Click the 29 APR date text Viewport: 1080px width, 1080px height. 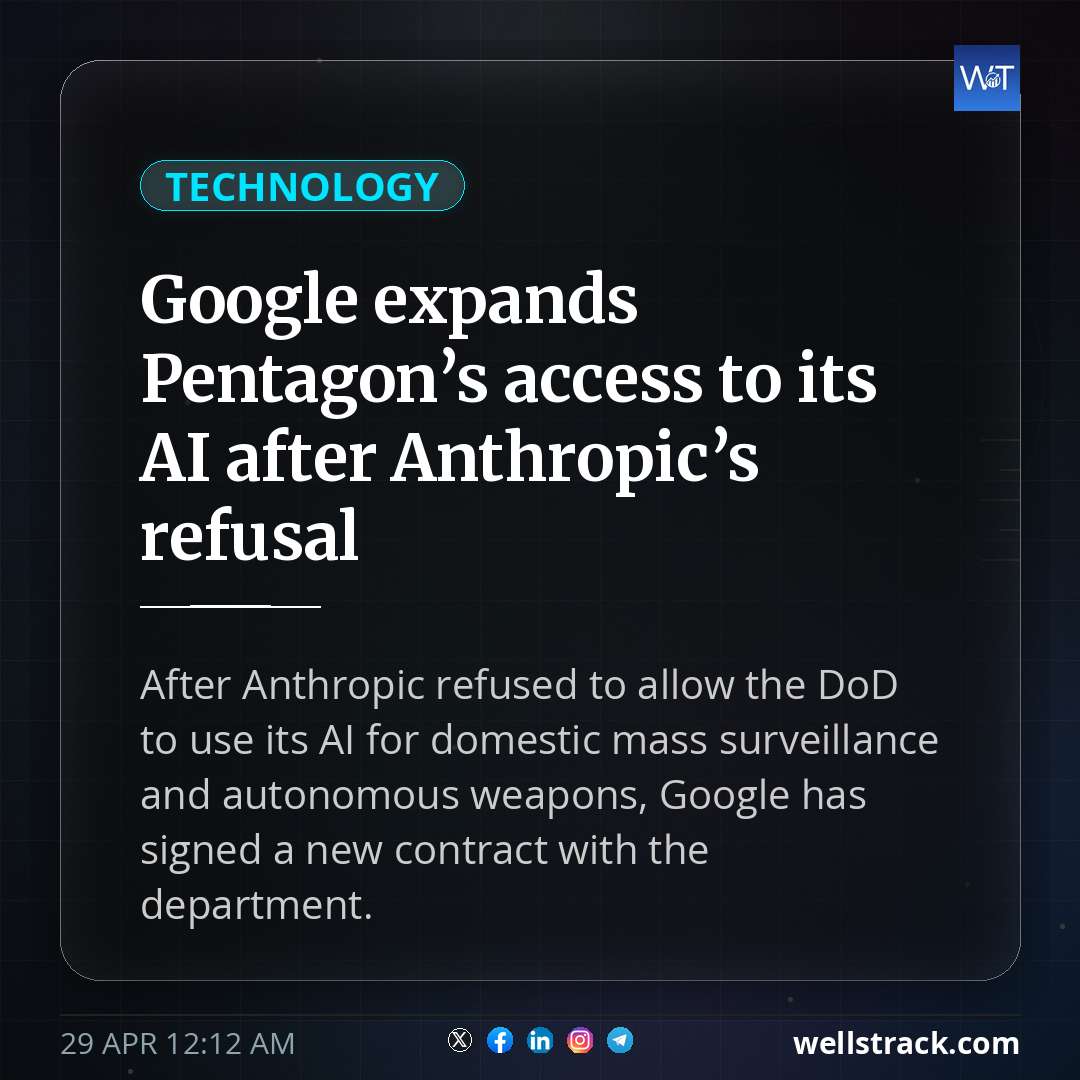coord(108,1043)
